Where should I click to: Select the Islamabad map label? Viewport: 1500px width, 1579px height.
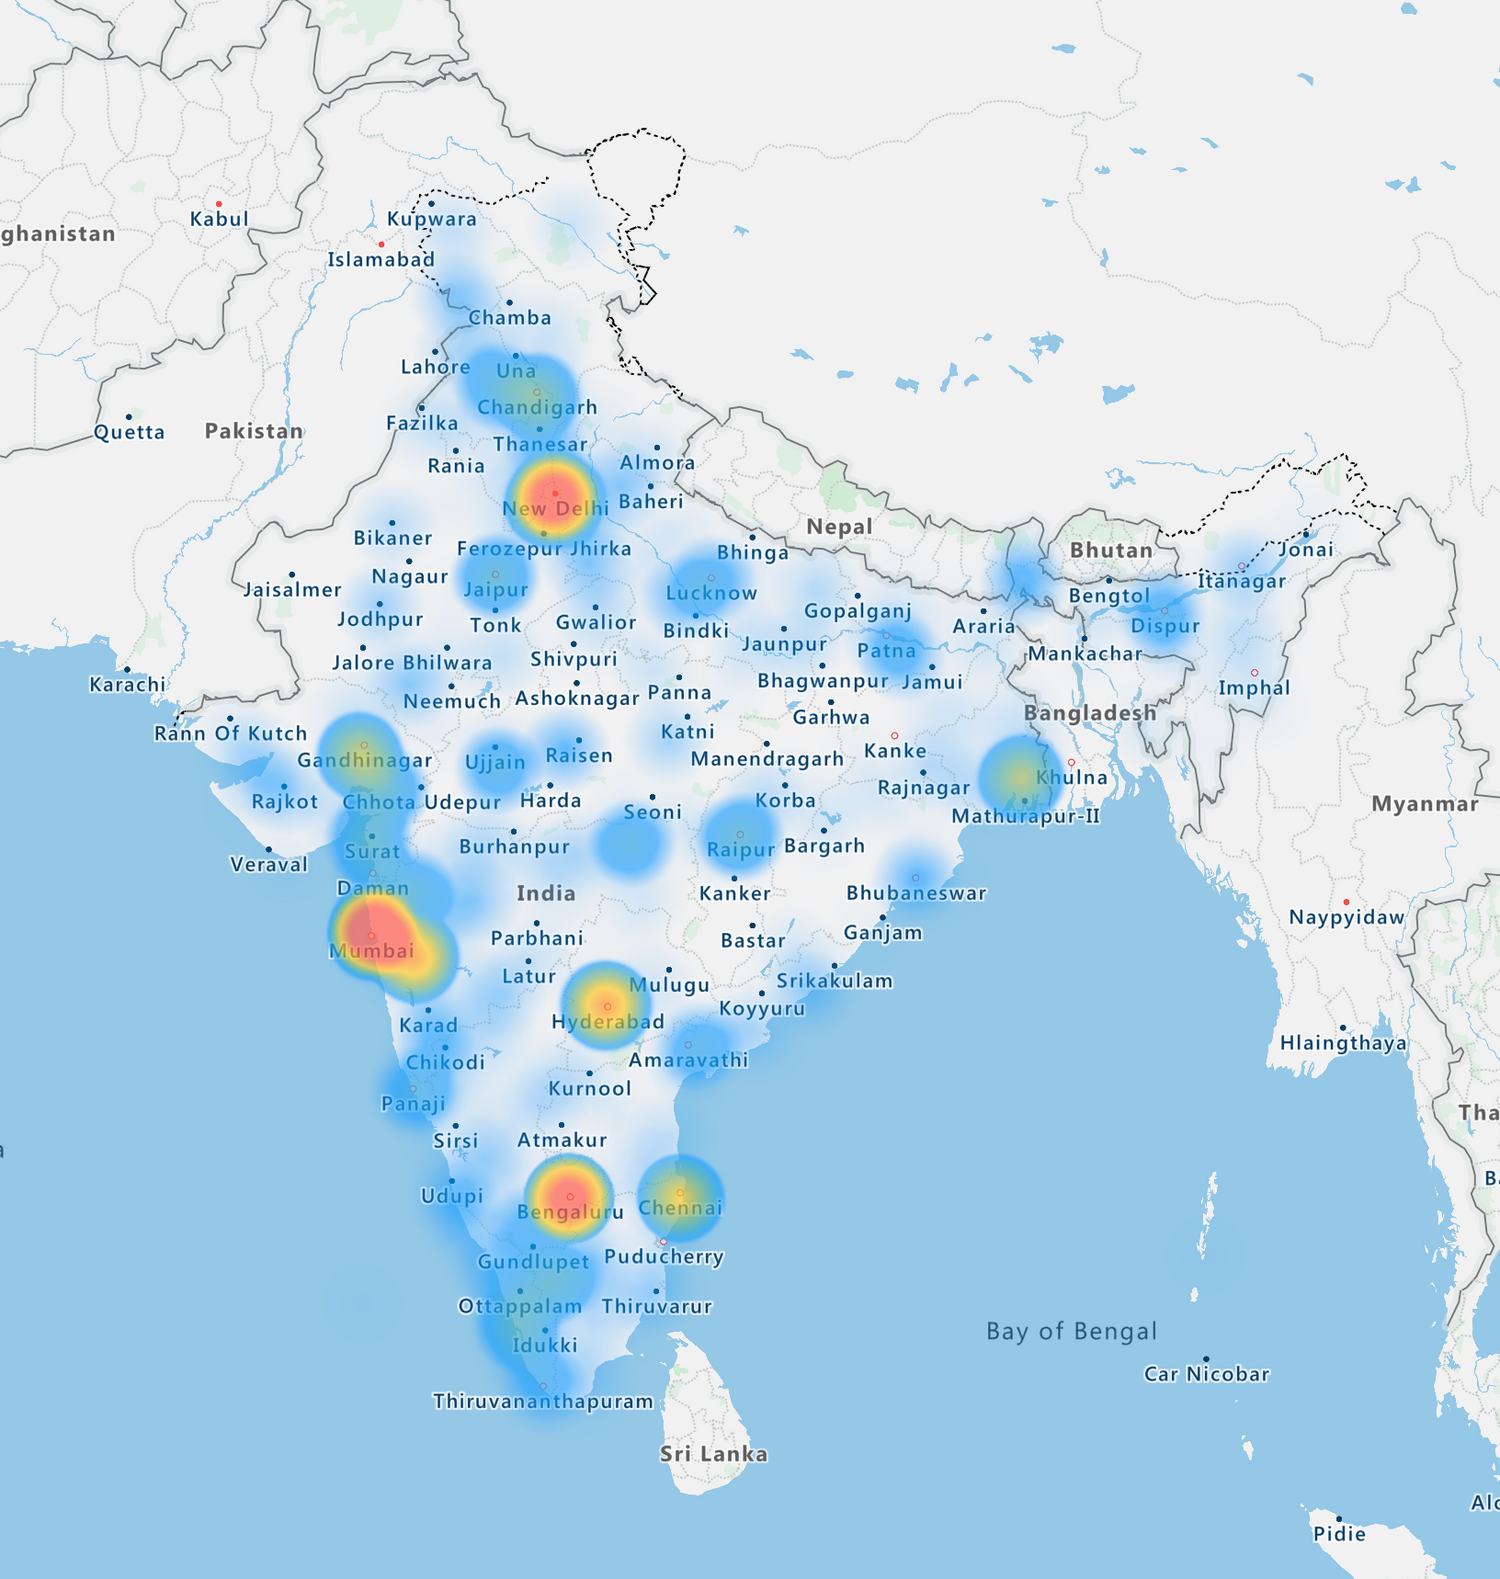pyautogui.click(x=381, y=260)
